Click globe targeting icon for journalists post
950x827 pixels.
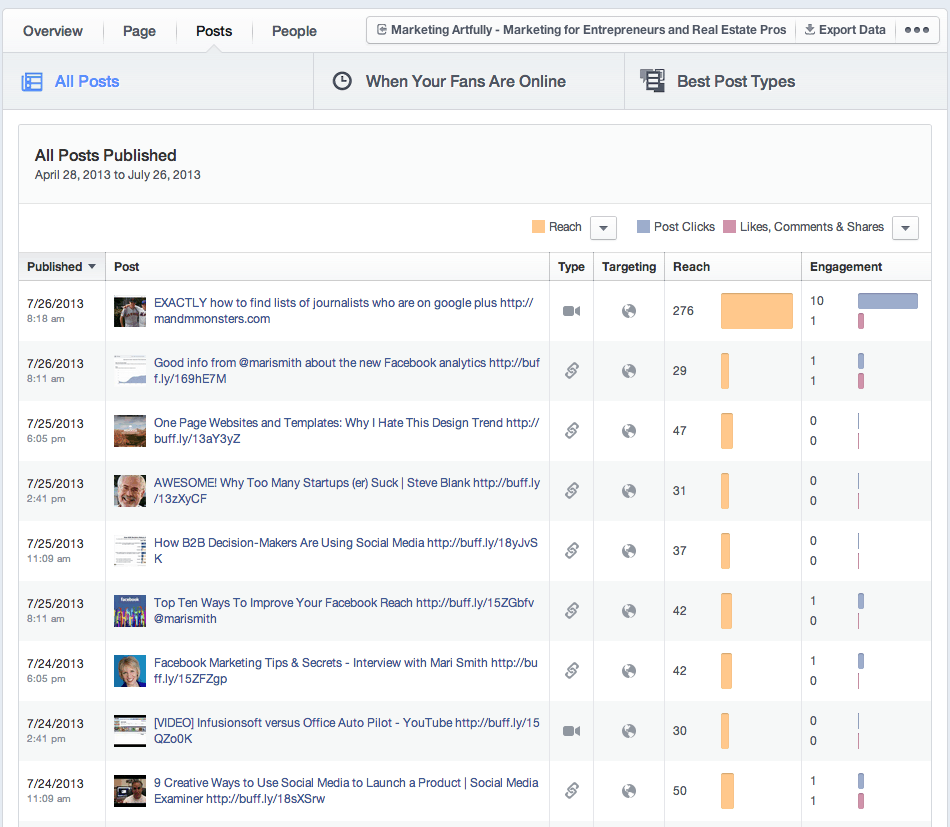629,311
